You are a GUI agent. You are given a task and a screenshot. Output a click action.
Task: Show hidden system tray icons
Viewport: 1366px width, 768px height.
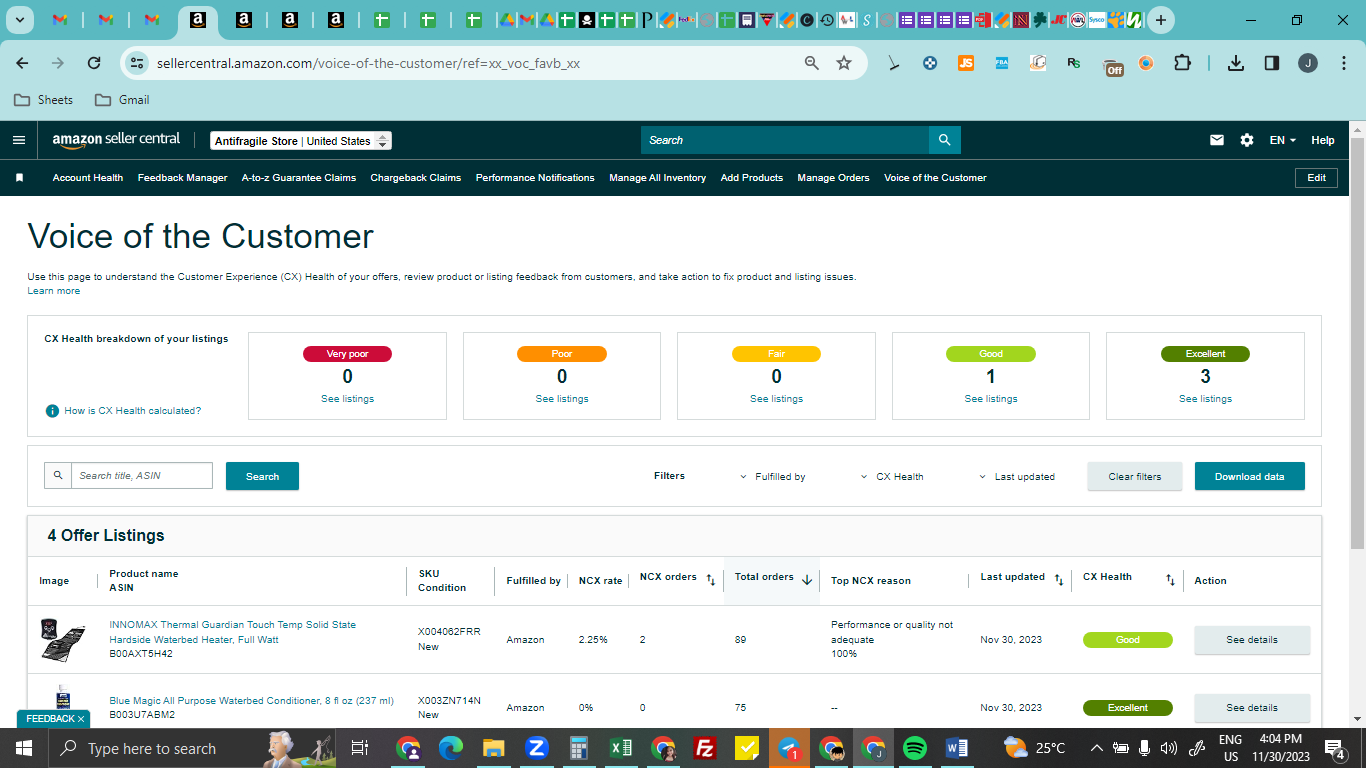1097,748
